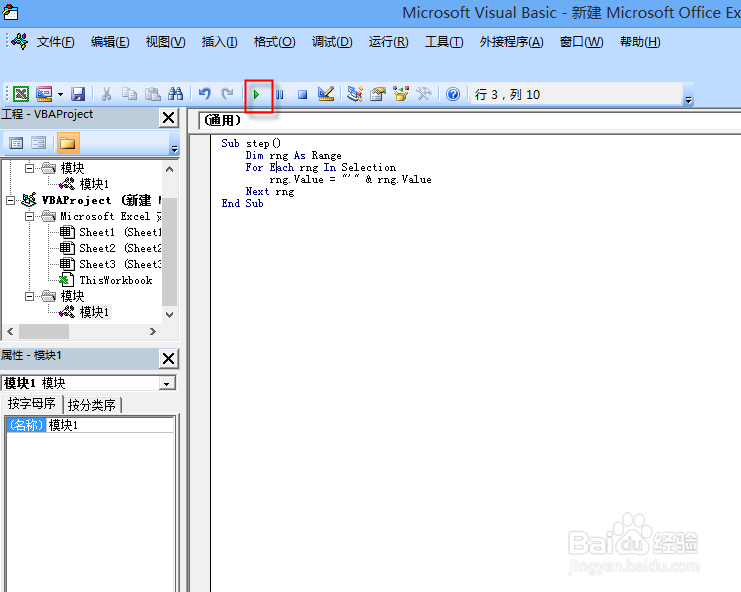741x592 pixels.
Task: Collapse the lower 模块 folder node
Action: (29, 296)
